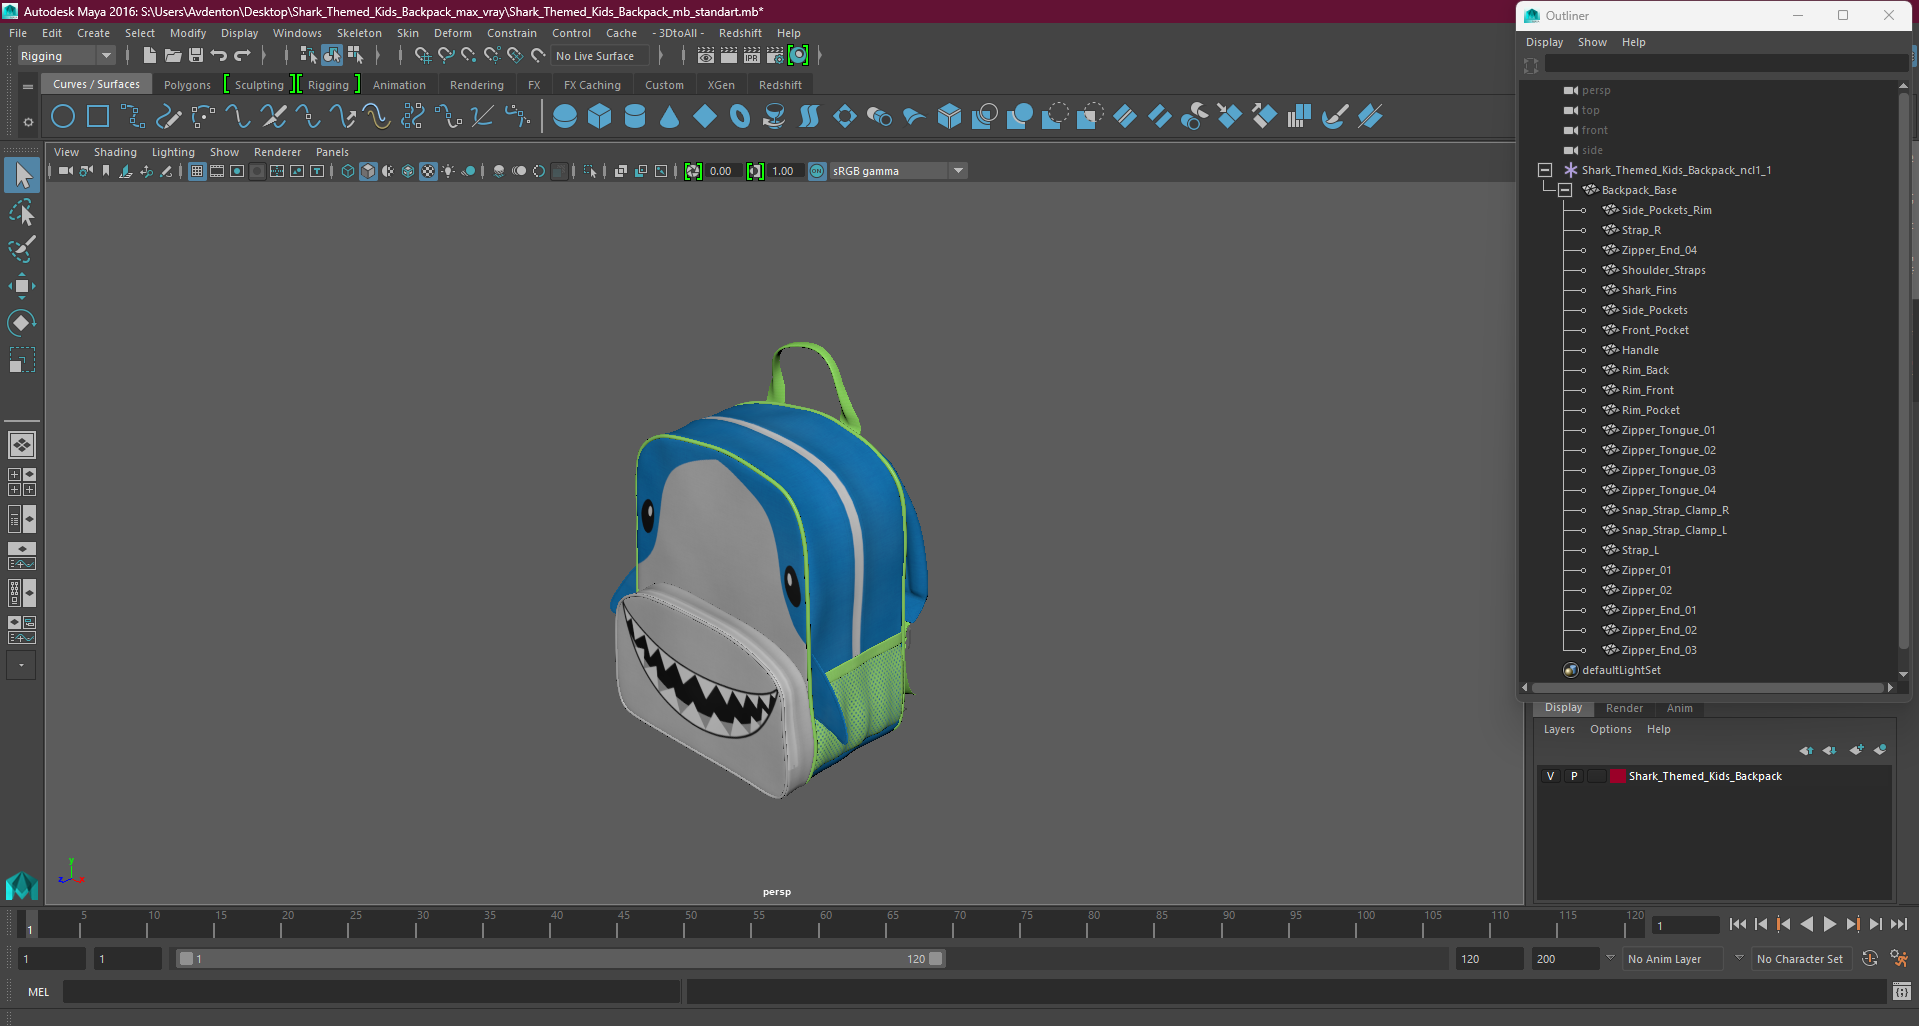Collapse Shark_Themed_Kids_Backpack_ncl1_1 node

(1545, 170)
